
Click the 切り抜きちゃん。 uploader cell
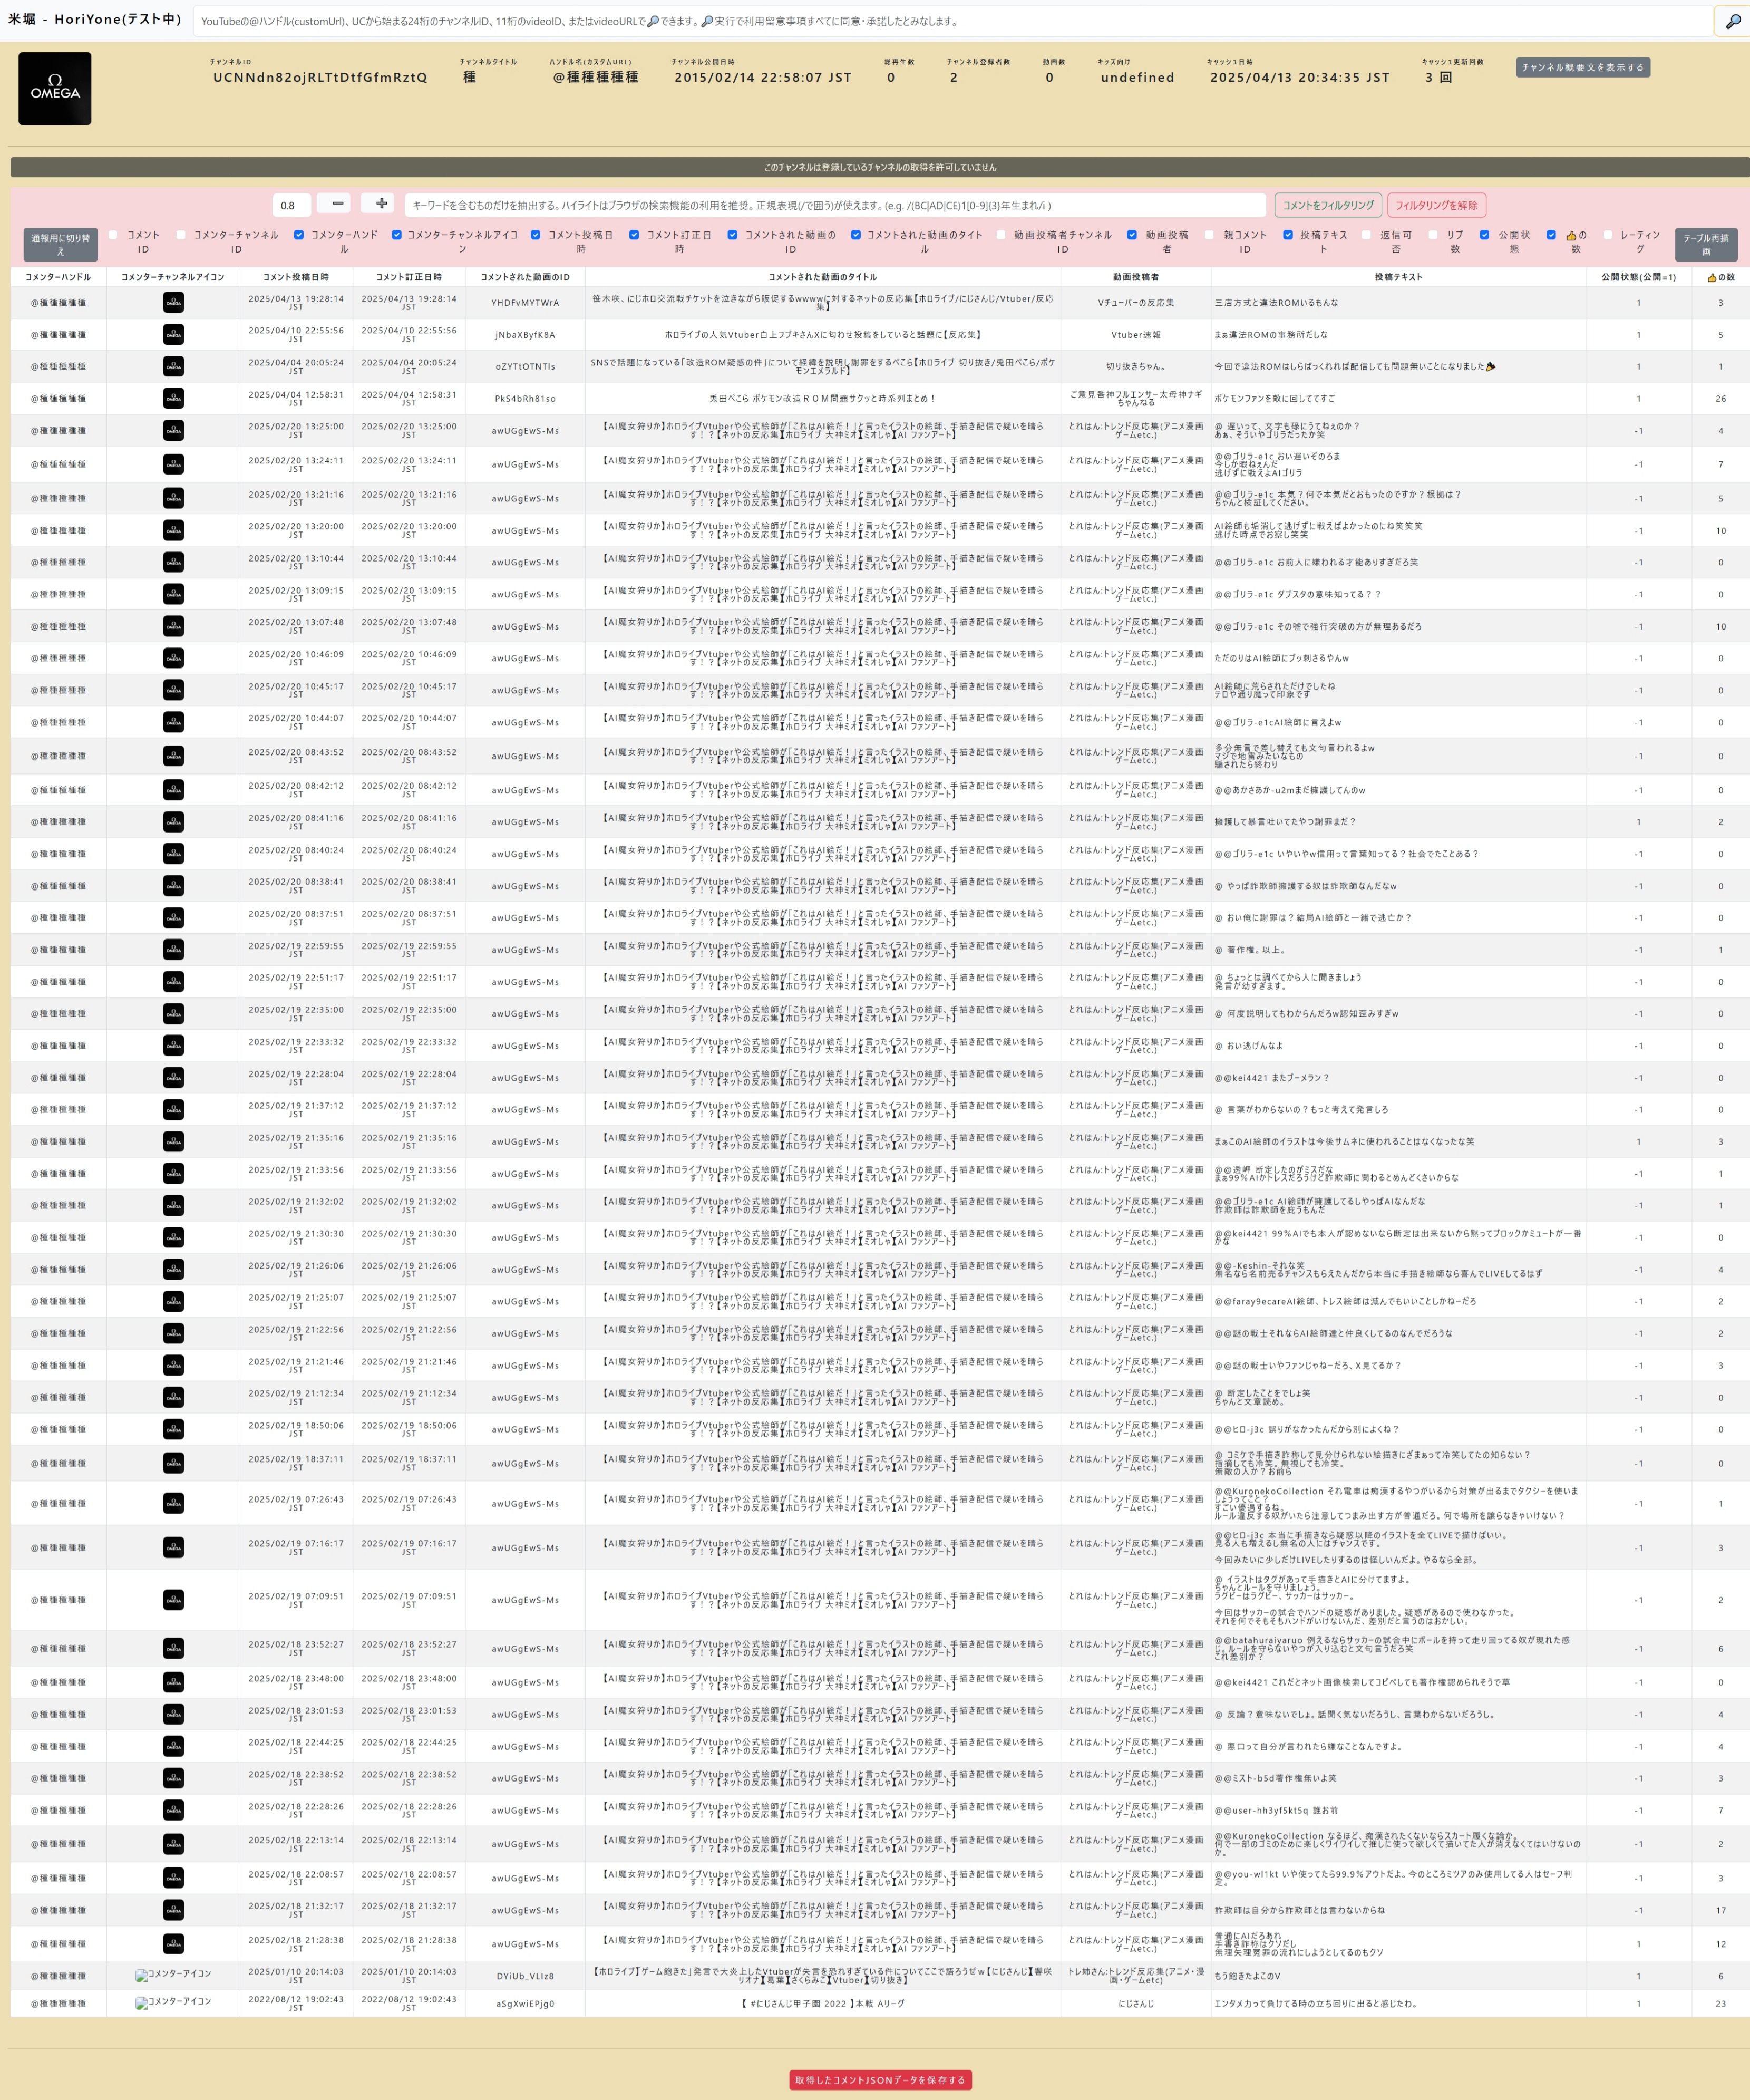tap(1136, 366)
